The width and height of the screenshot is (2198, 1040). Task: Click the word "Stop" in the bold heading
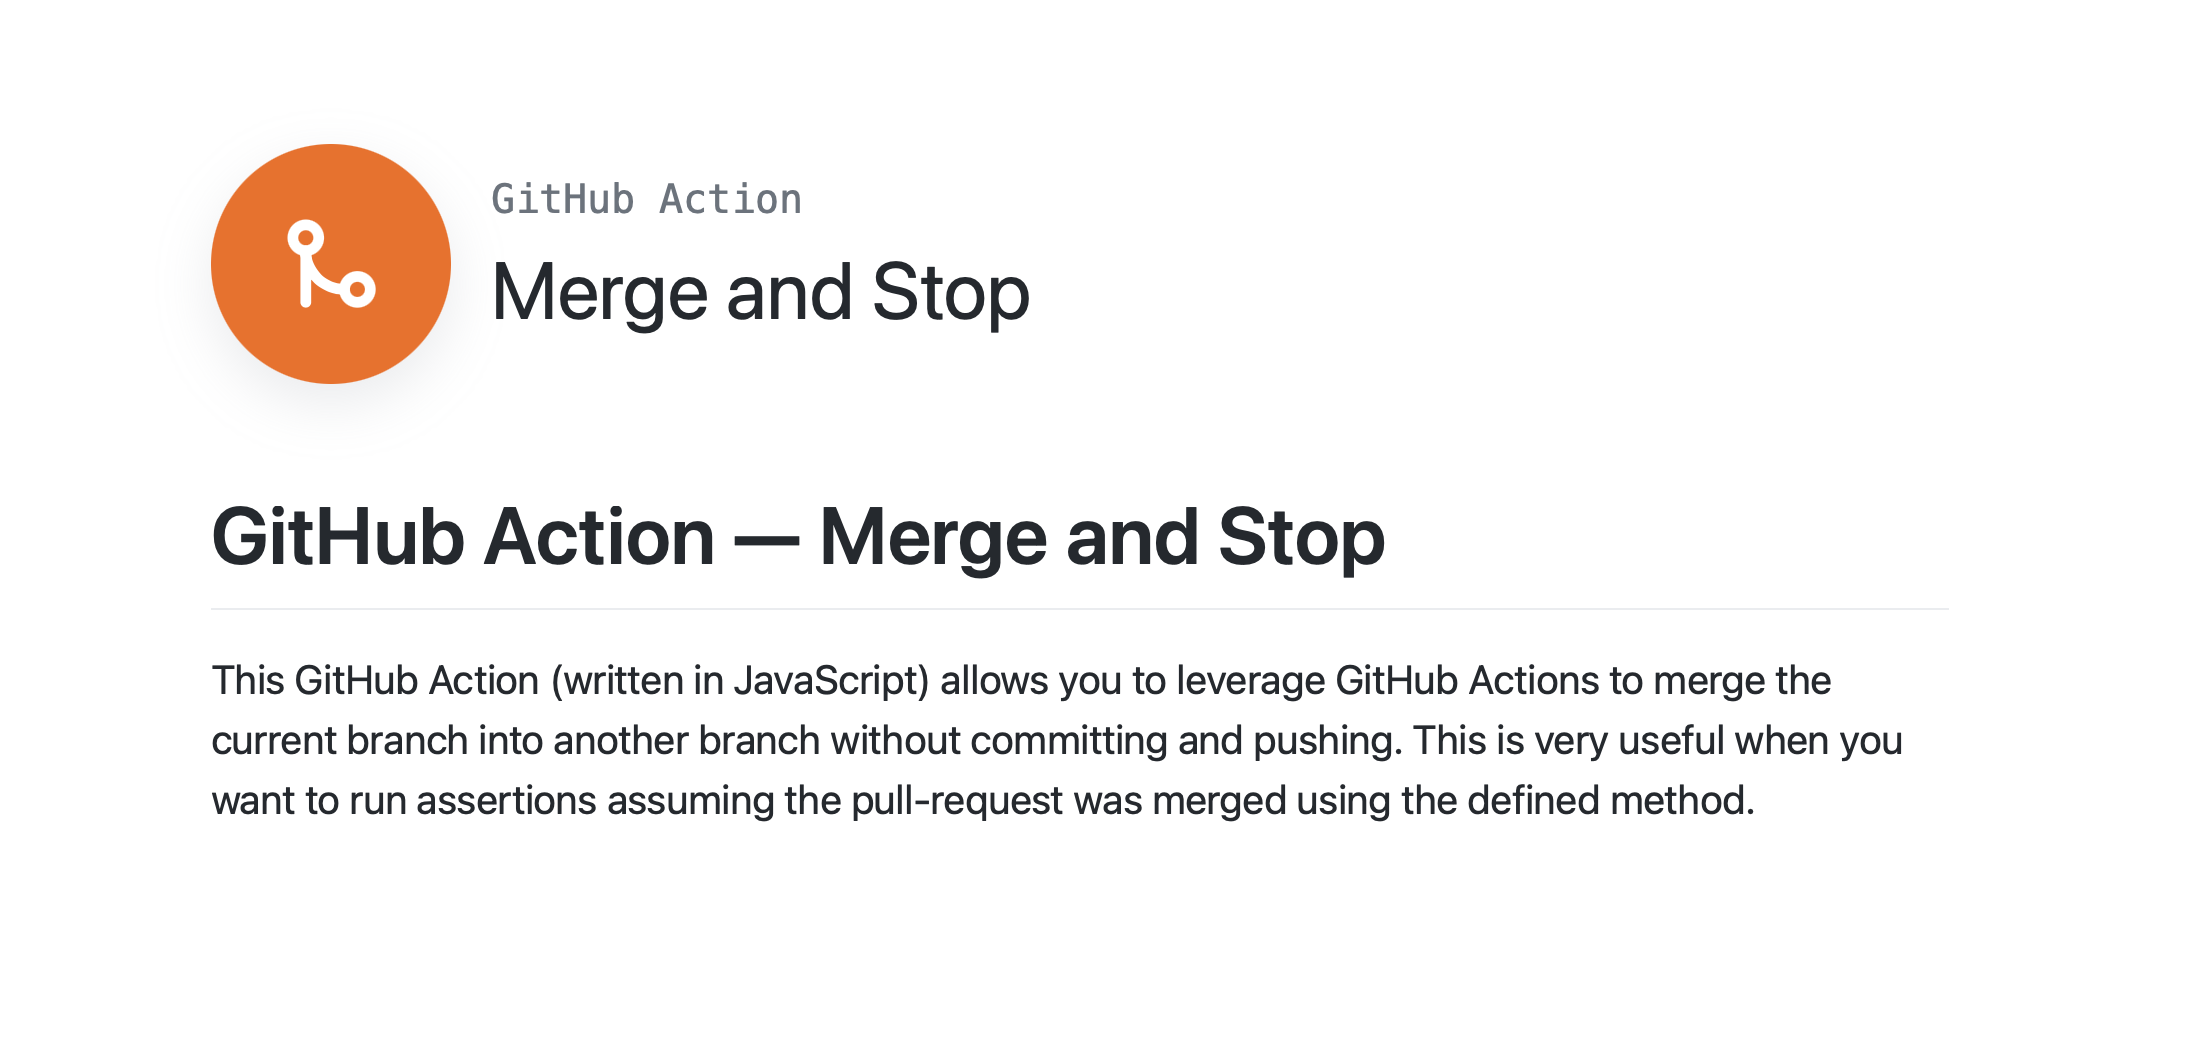[x=1301, y=537]
